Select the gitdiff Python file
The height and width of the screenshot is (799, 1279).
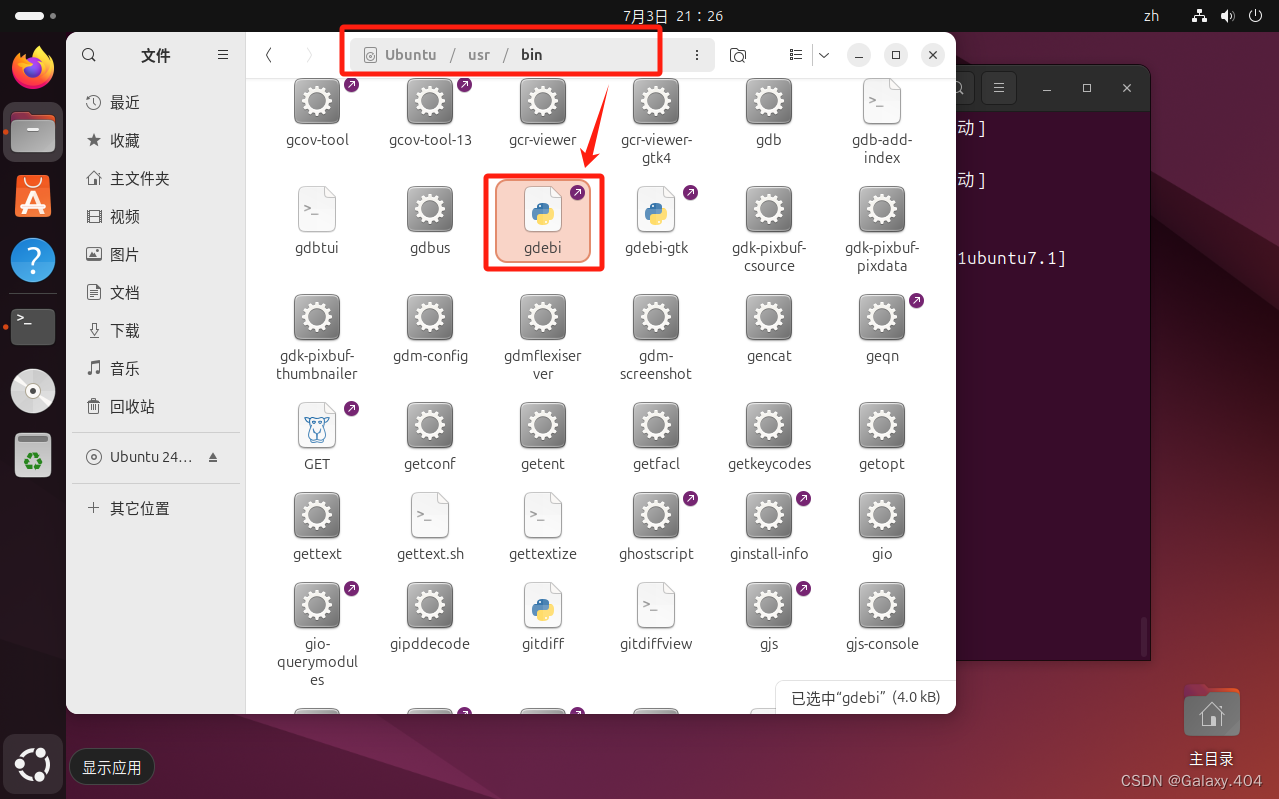pos(542,605)
